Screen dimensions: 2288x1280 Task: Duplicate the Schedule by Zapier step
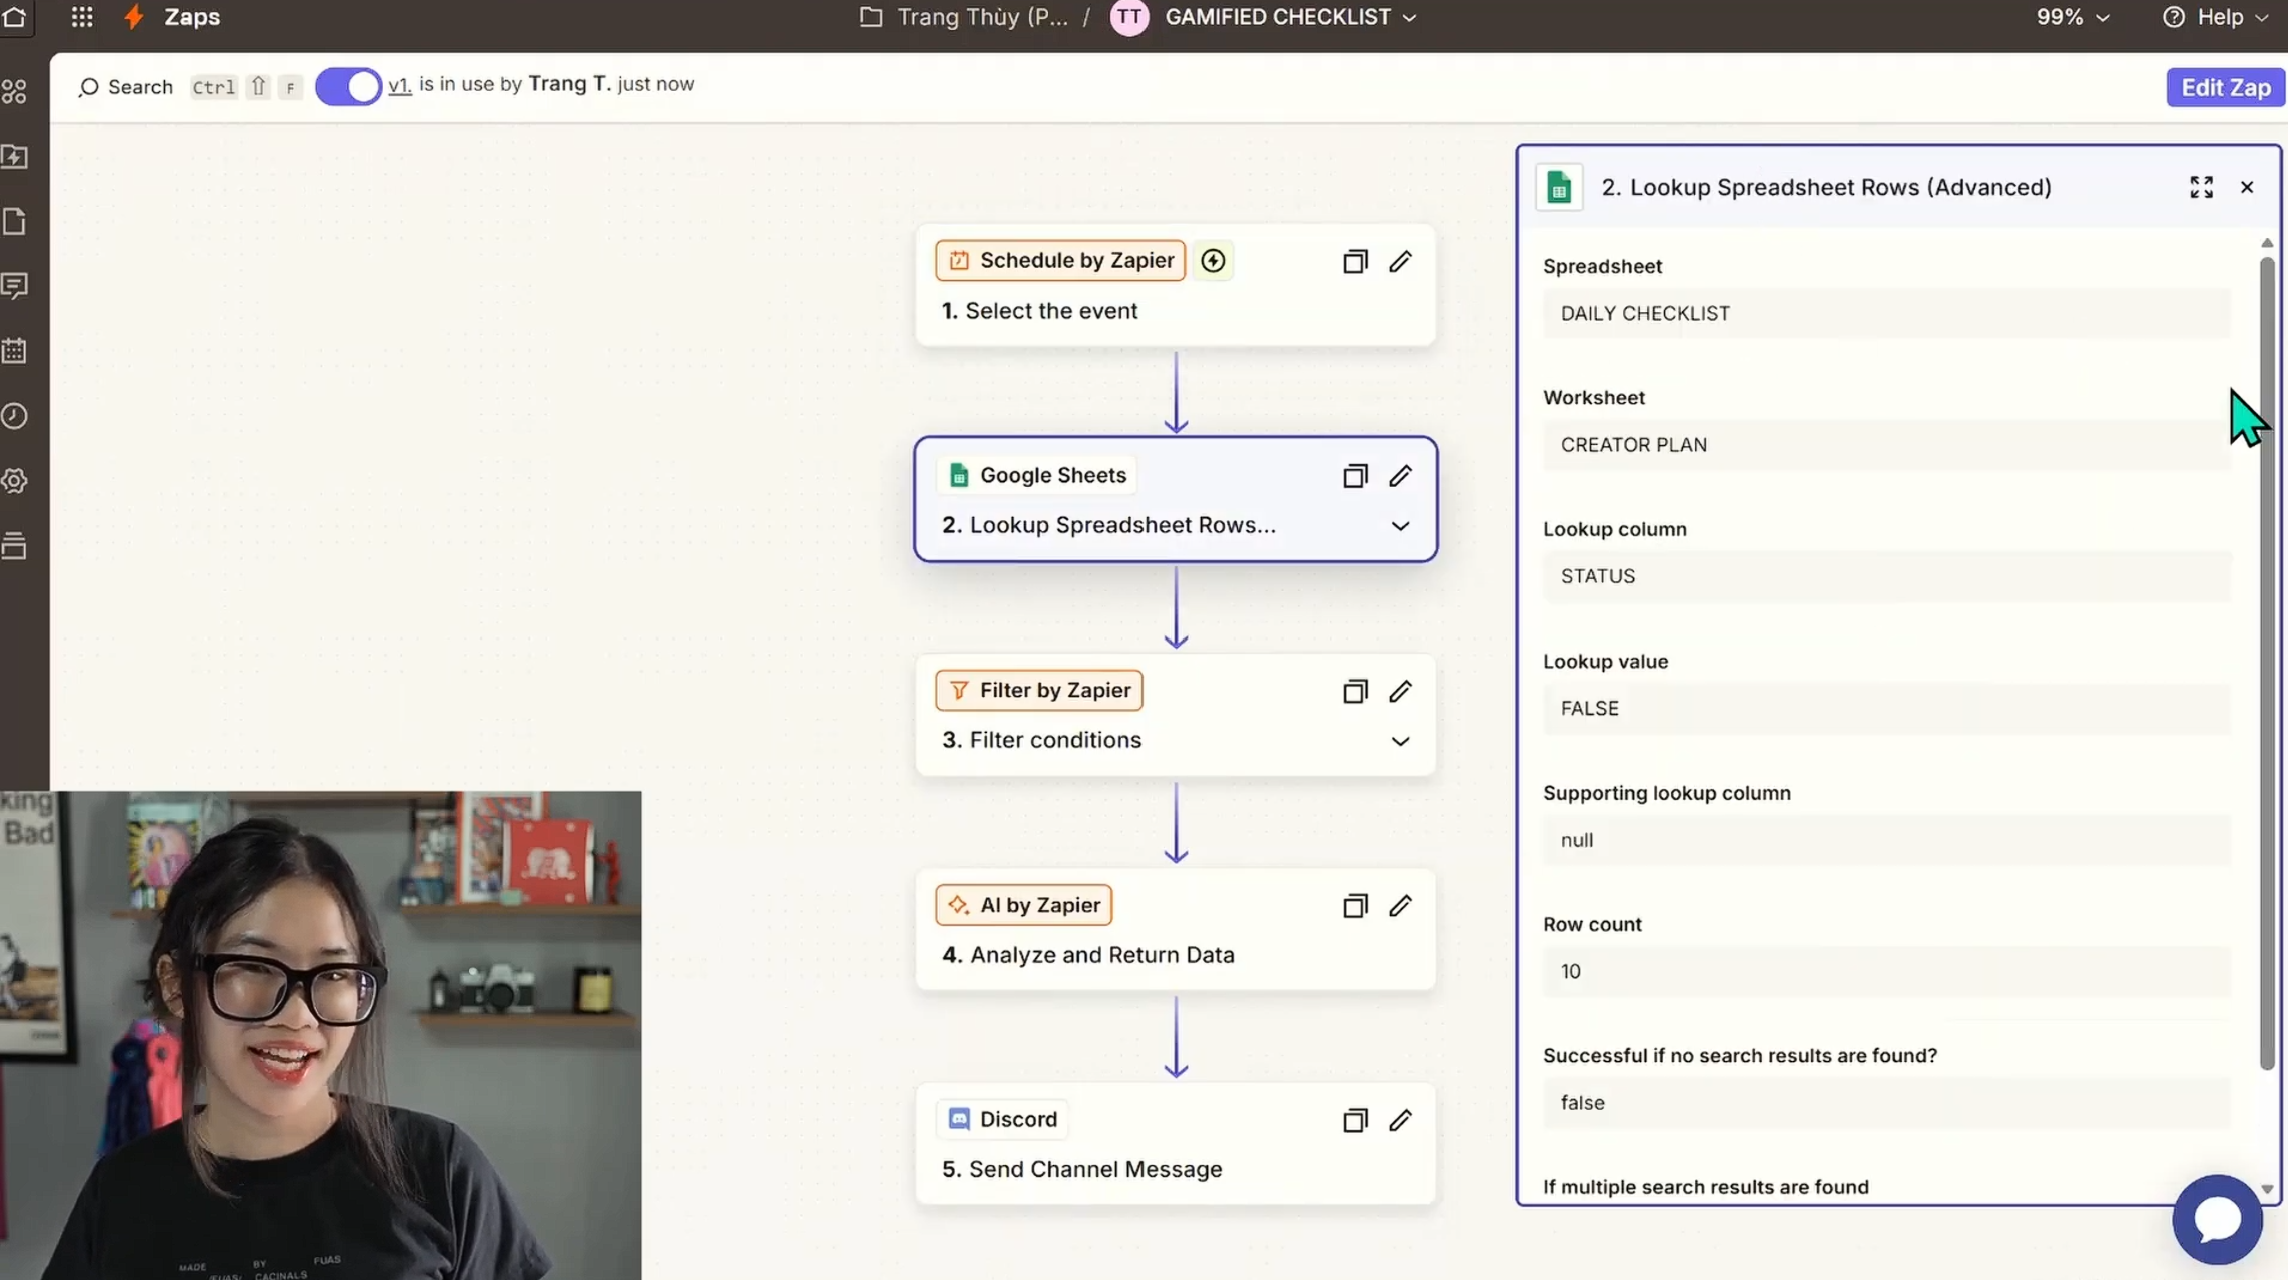(x=1355, y=261)
